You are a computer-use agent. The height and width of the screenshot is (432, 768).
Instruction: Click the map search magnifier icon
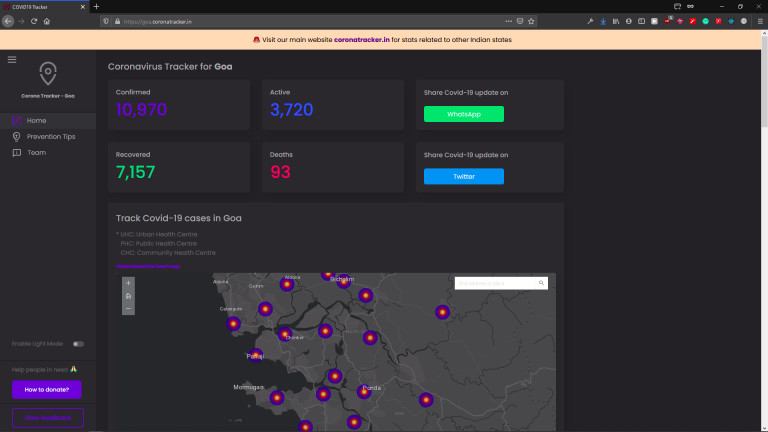coord(541,283)
